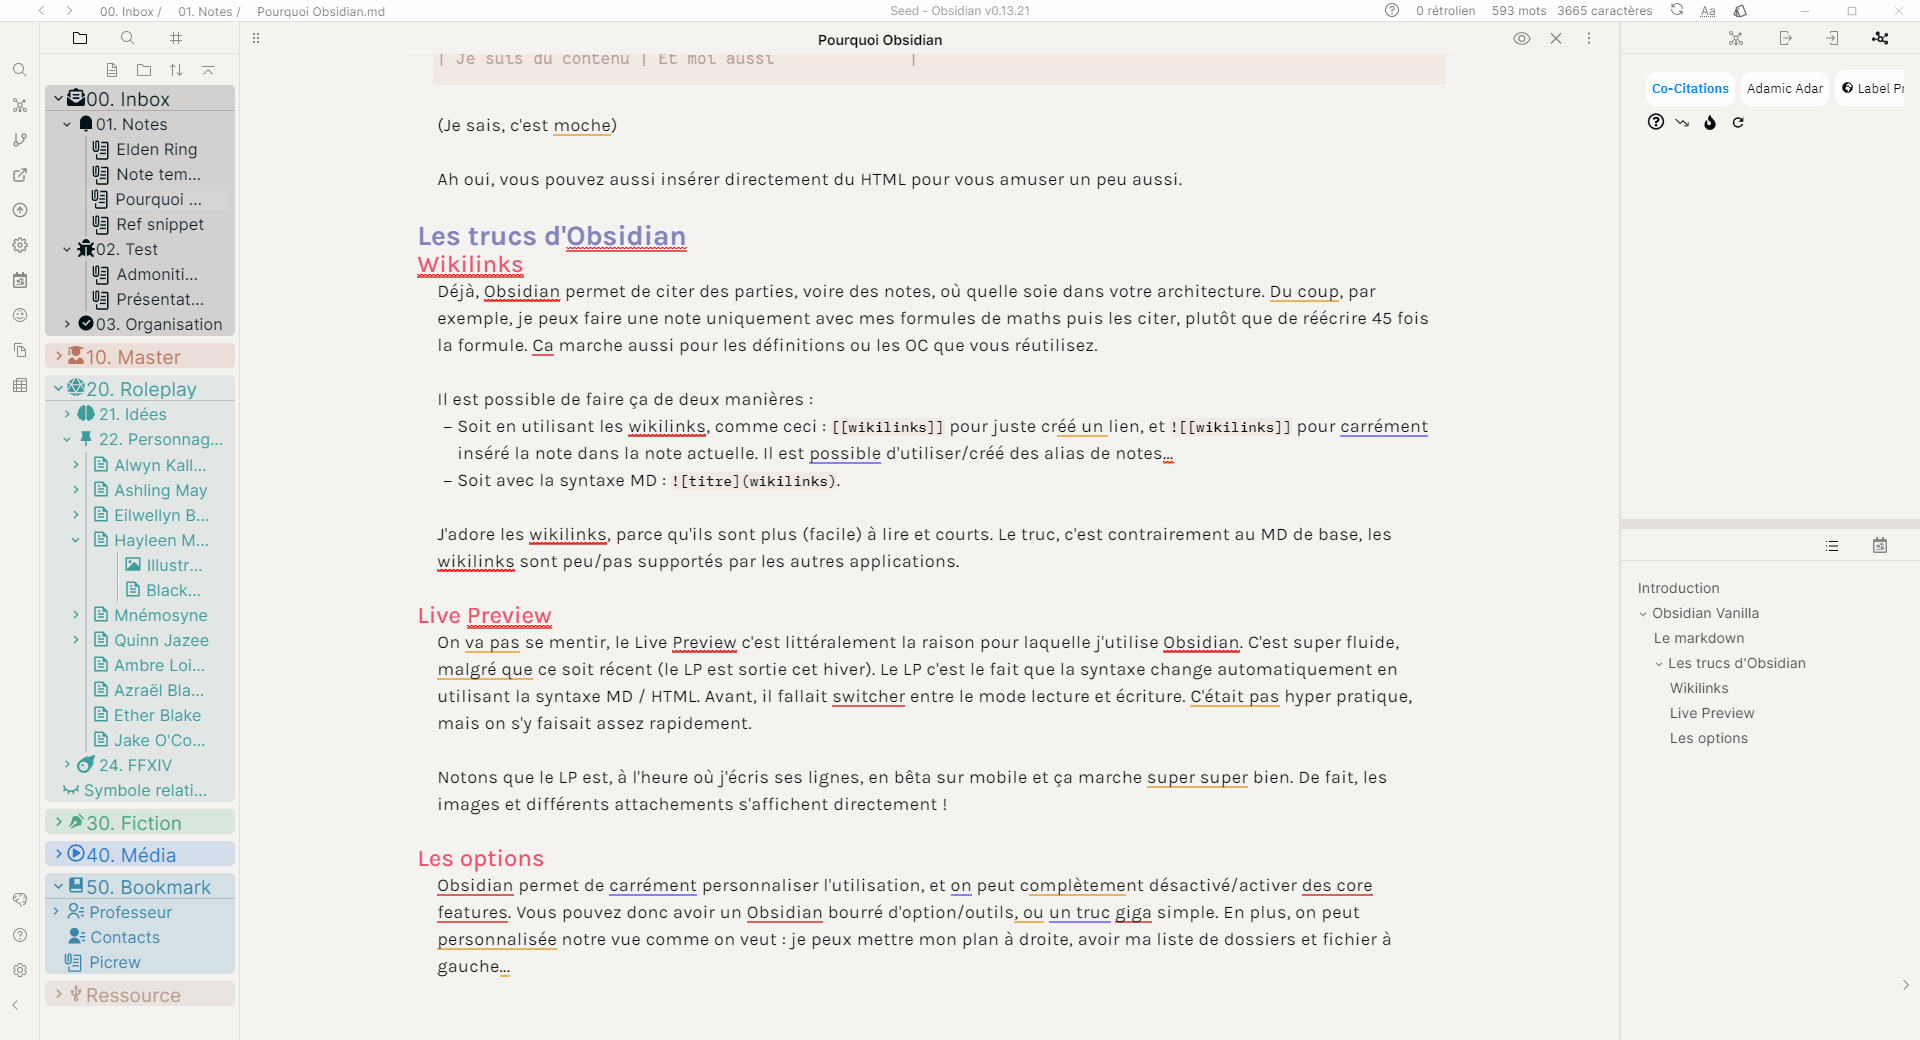
Task: Click the gear icon below the upload icon
Action: click(x=19, y=245)
